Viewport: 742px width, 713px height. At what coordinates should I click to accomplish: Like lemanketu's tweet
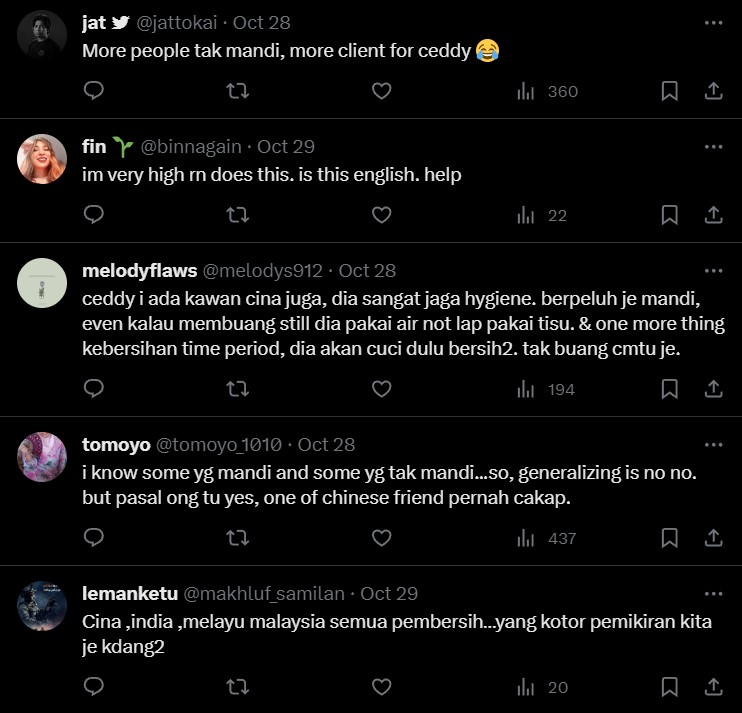381,687
